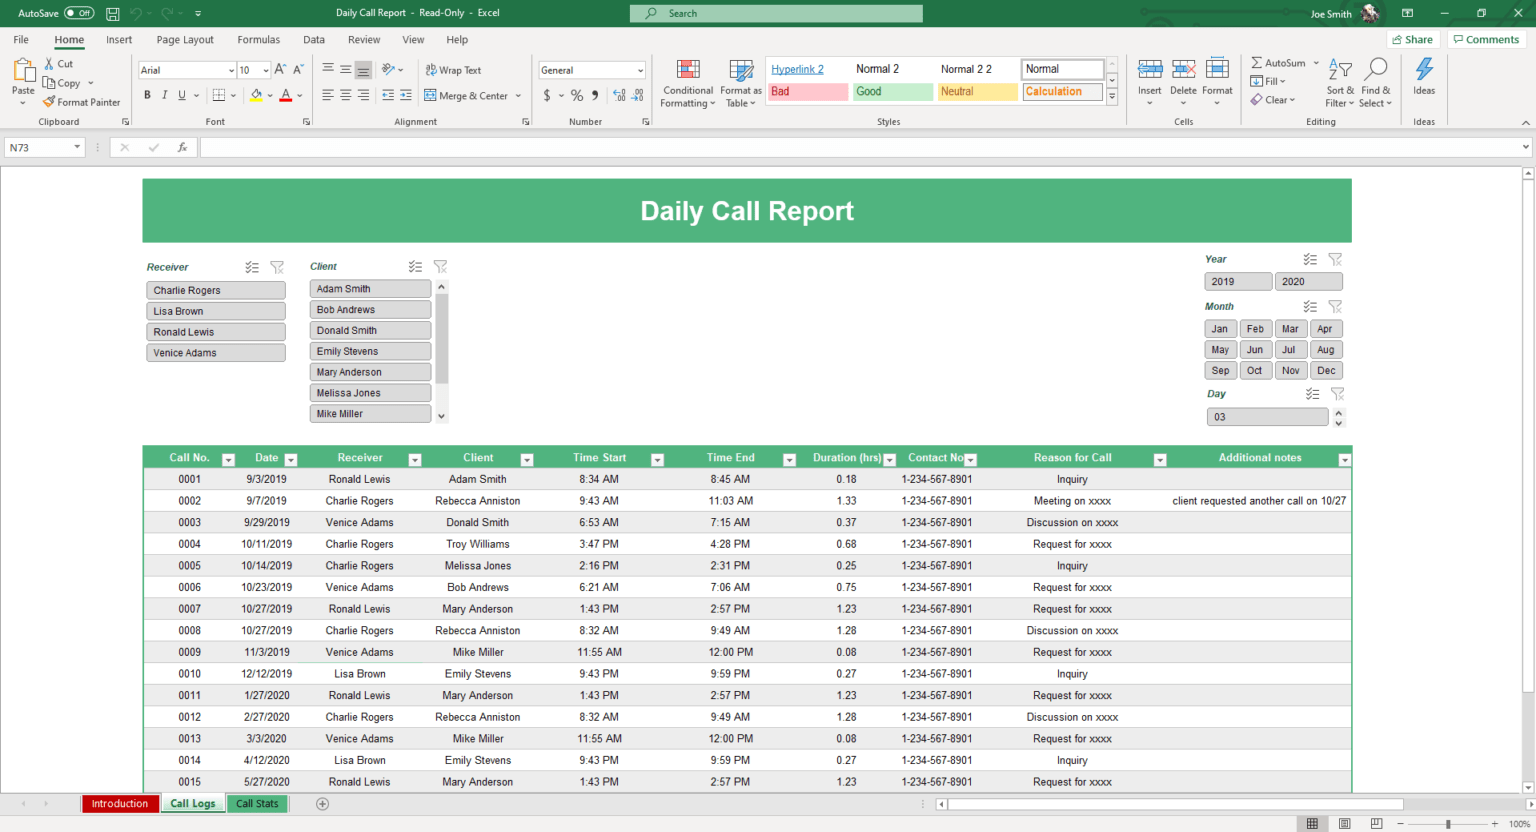
Task: Open the Formulas ribbon tab
Action: 258,39
